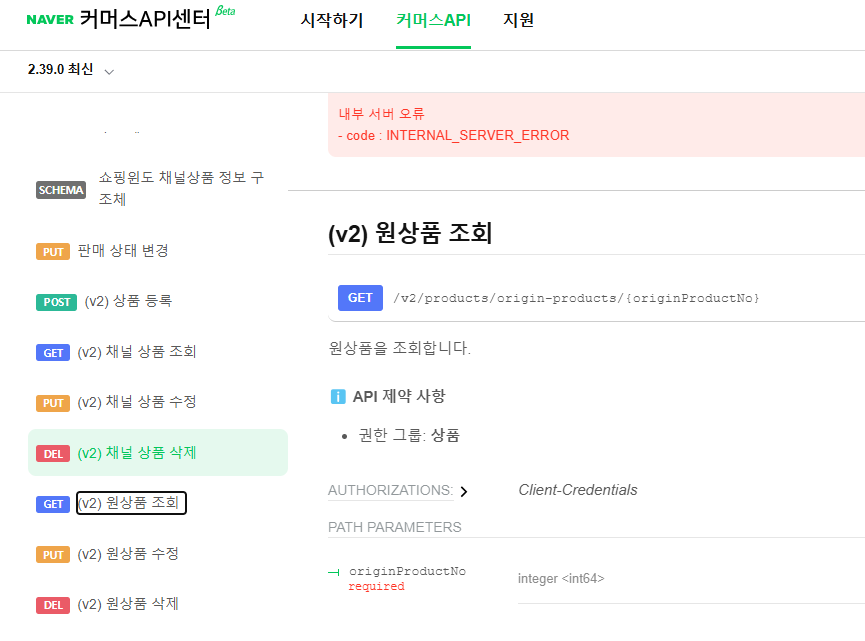Click the blue GET badge on the origin-products endpoint

(x=359, y=298)
